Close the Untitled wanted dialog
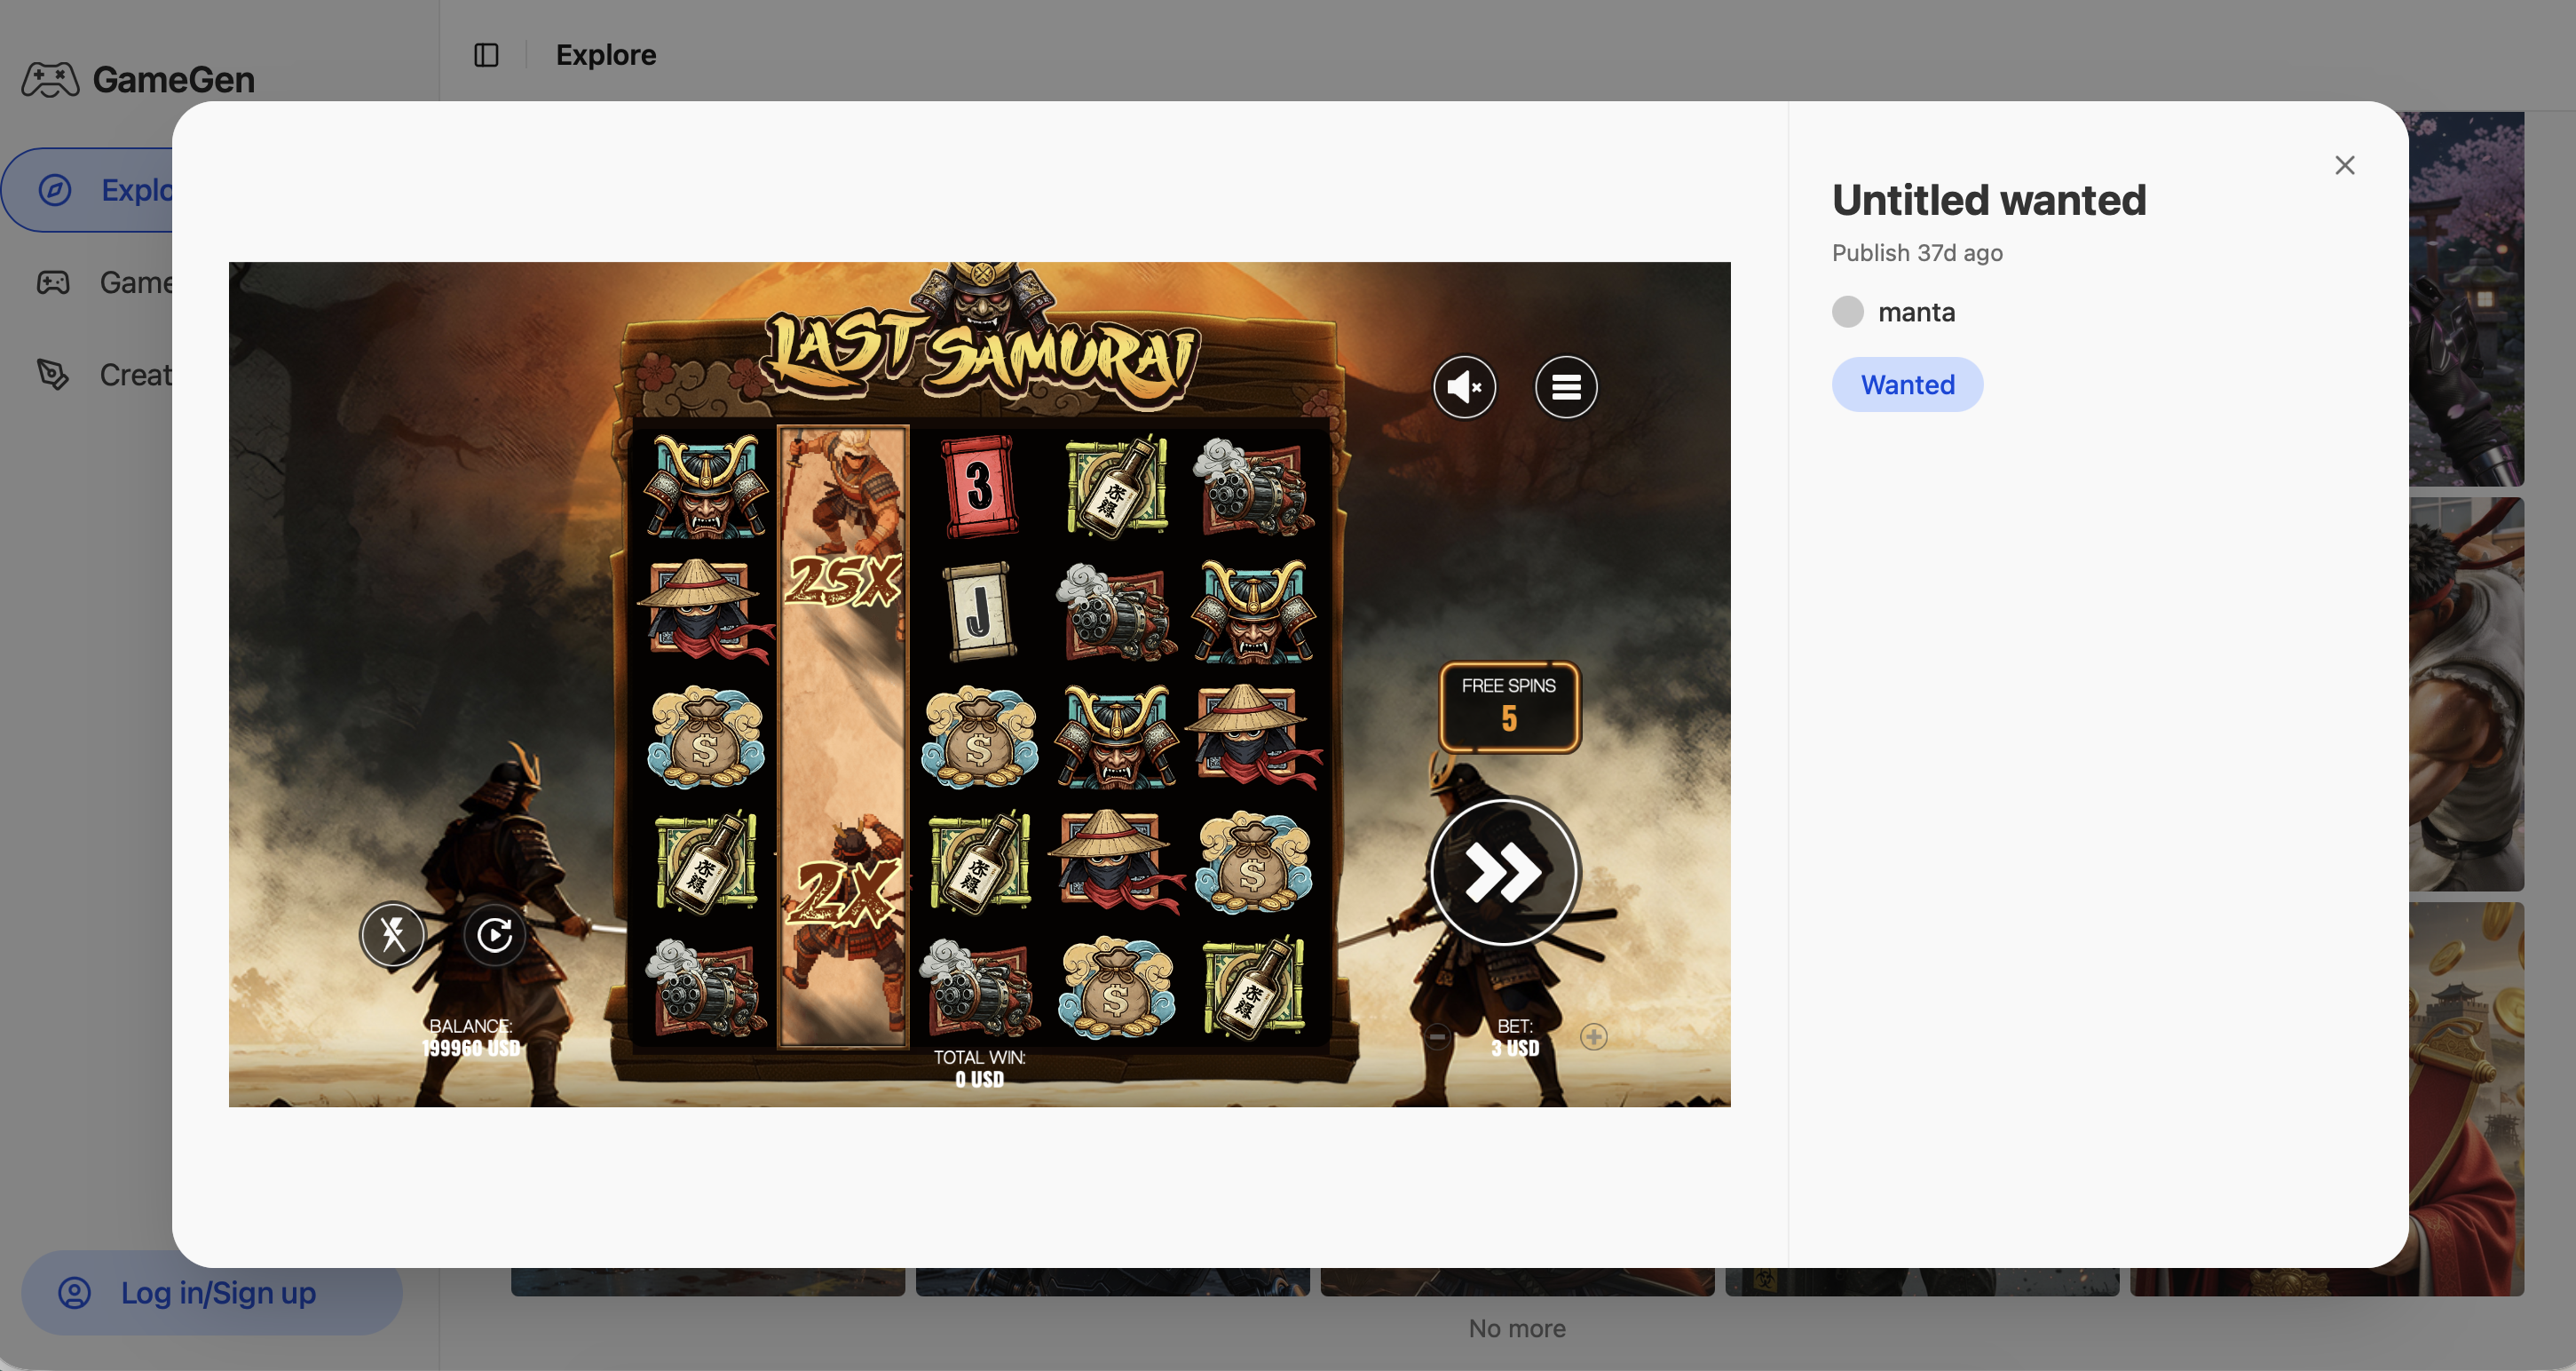Viewport: 2576px width, 1371px height. 2344,165
